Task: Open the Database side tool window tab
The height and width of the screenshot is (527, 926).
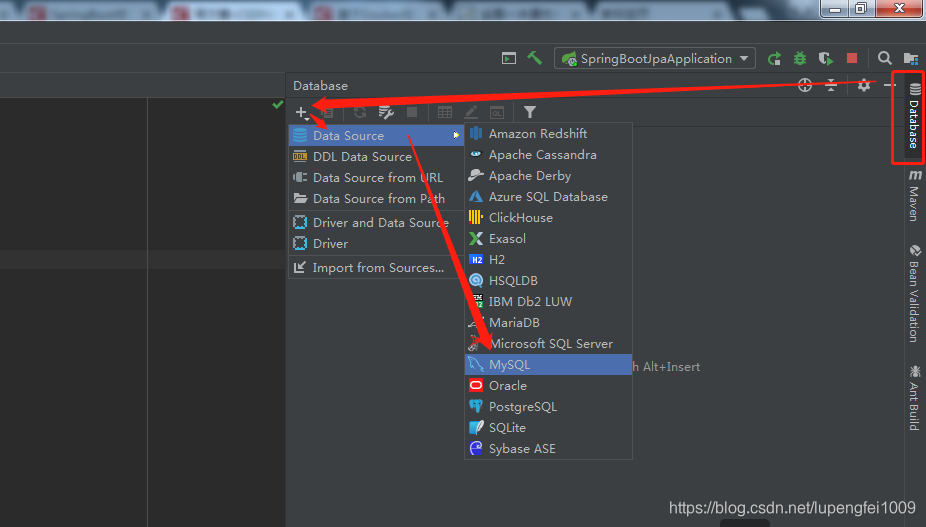Action: pos(913,117)
